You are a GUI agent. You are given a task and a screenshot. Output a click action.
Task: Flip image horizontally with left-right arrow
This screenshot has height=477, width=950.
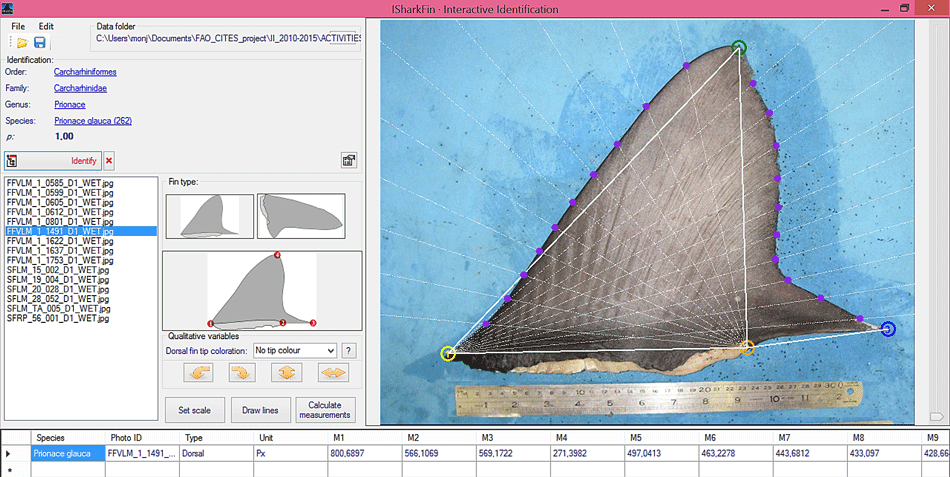coord(332,373)
